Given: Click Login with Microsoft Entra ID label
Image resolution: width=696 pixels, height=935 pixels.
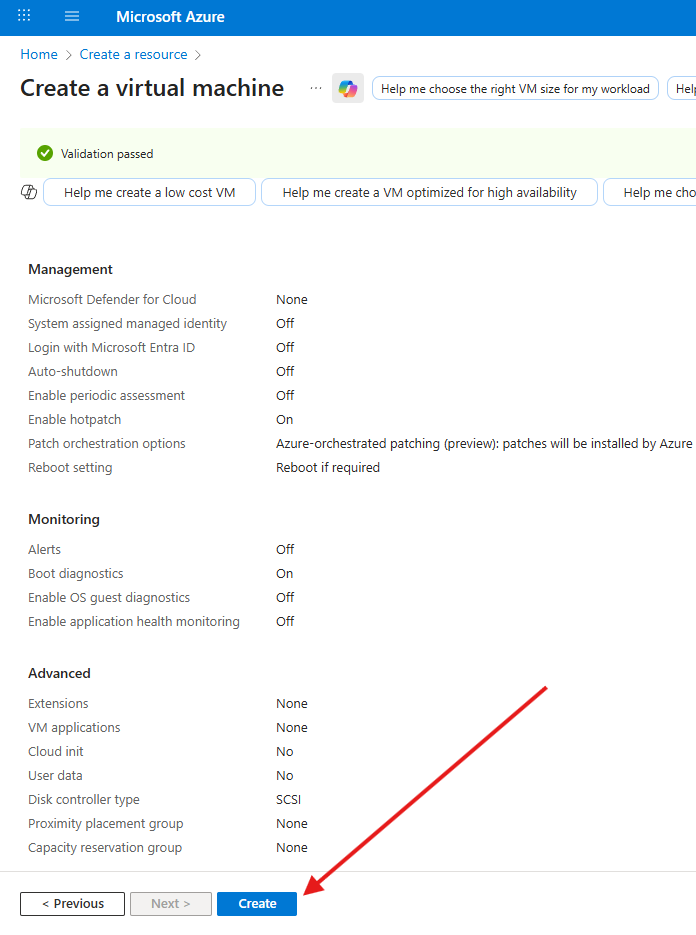Looking at the screenshot, I should 112,348.
